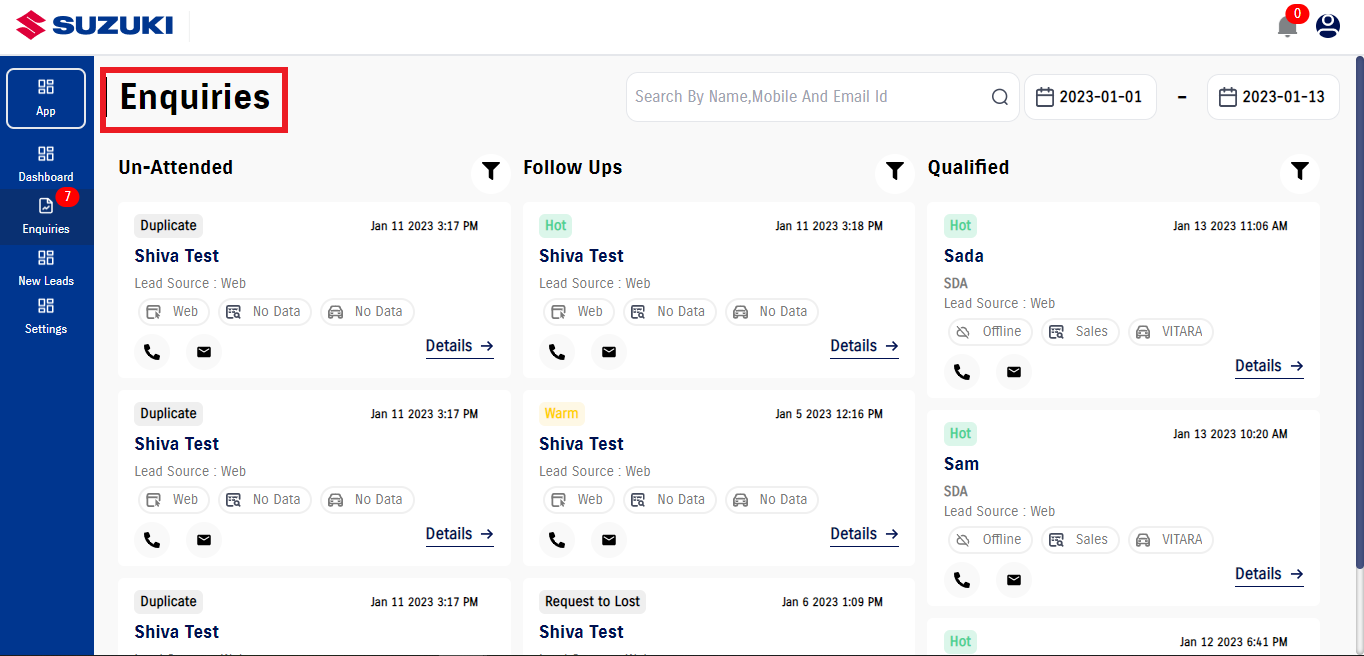The width and height of the screenshot is (1364, 656).
Task: Click Hot tag on Sada card
Action: pyautogui.click(x=960, y=226)
